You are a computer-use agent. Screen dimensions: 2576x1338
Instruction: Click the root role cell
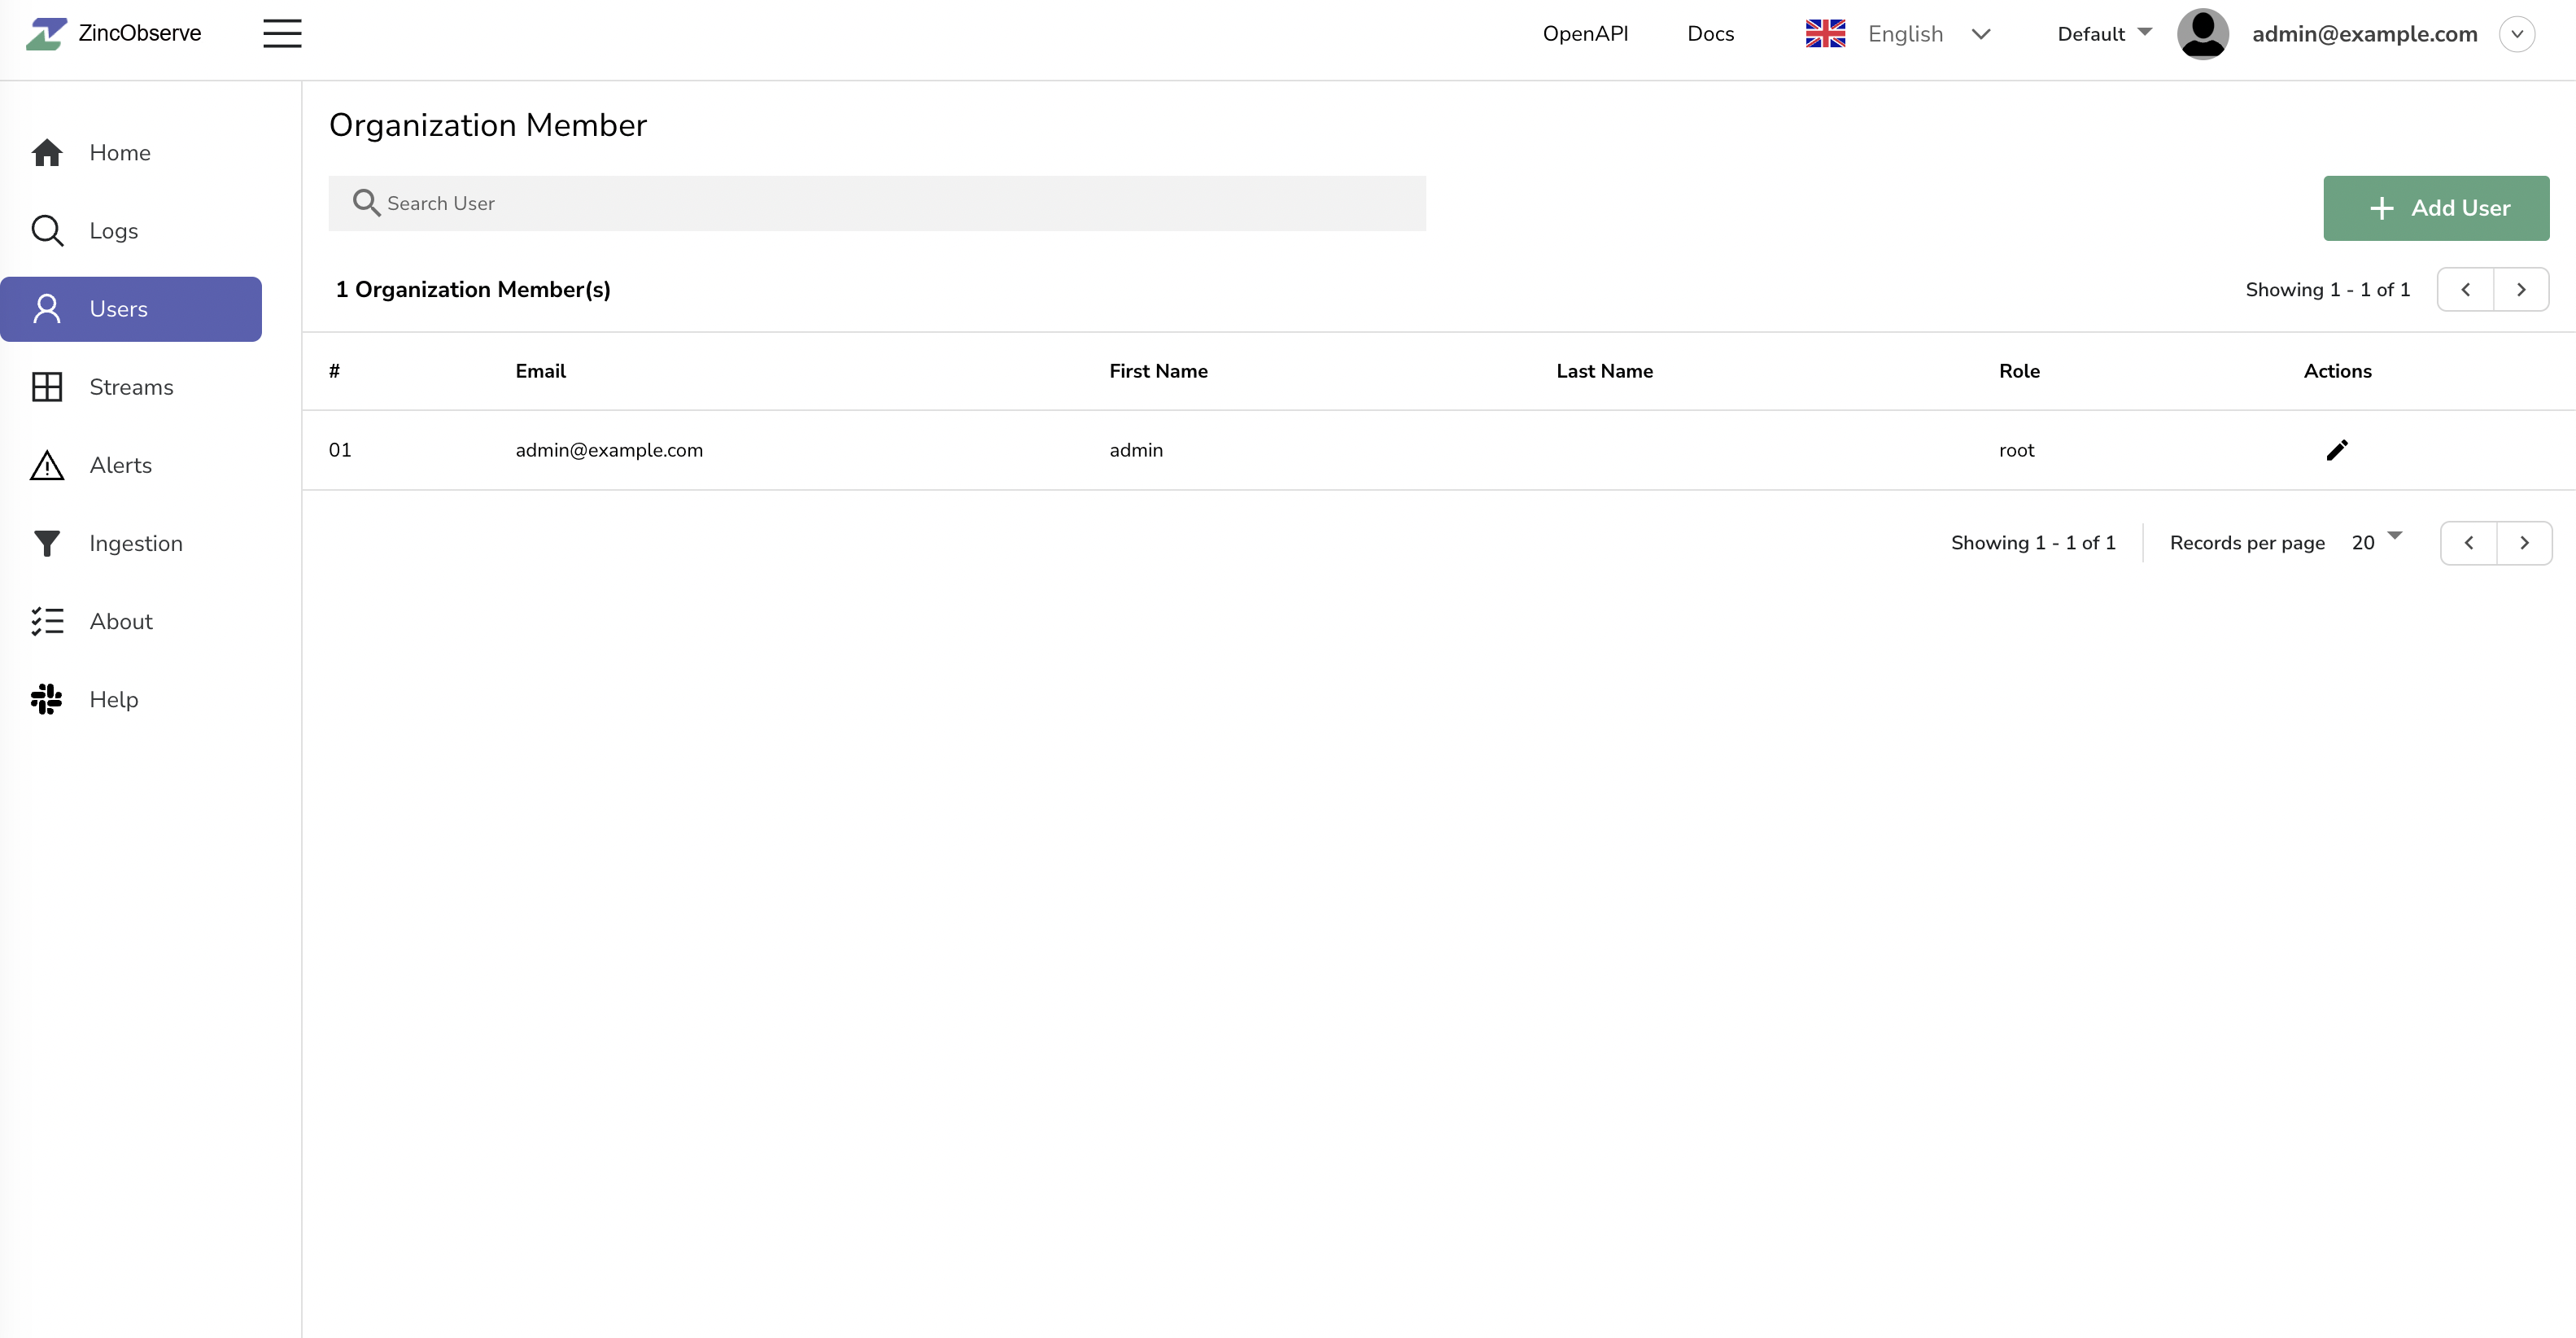click(x=2016, y=450)
